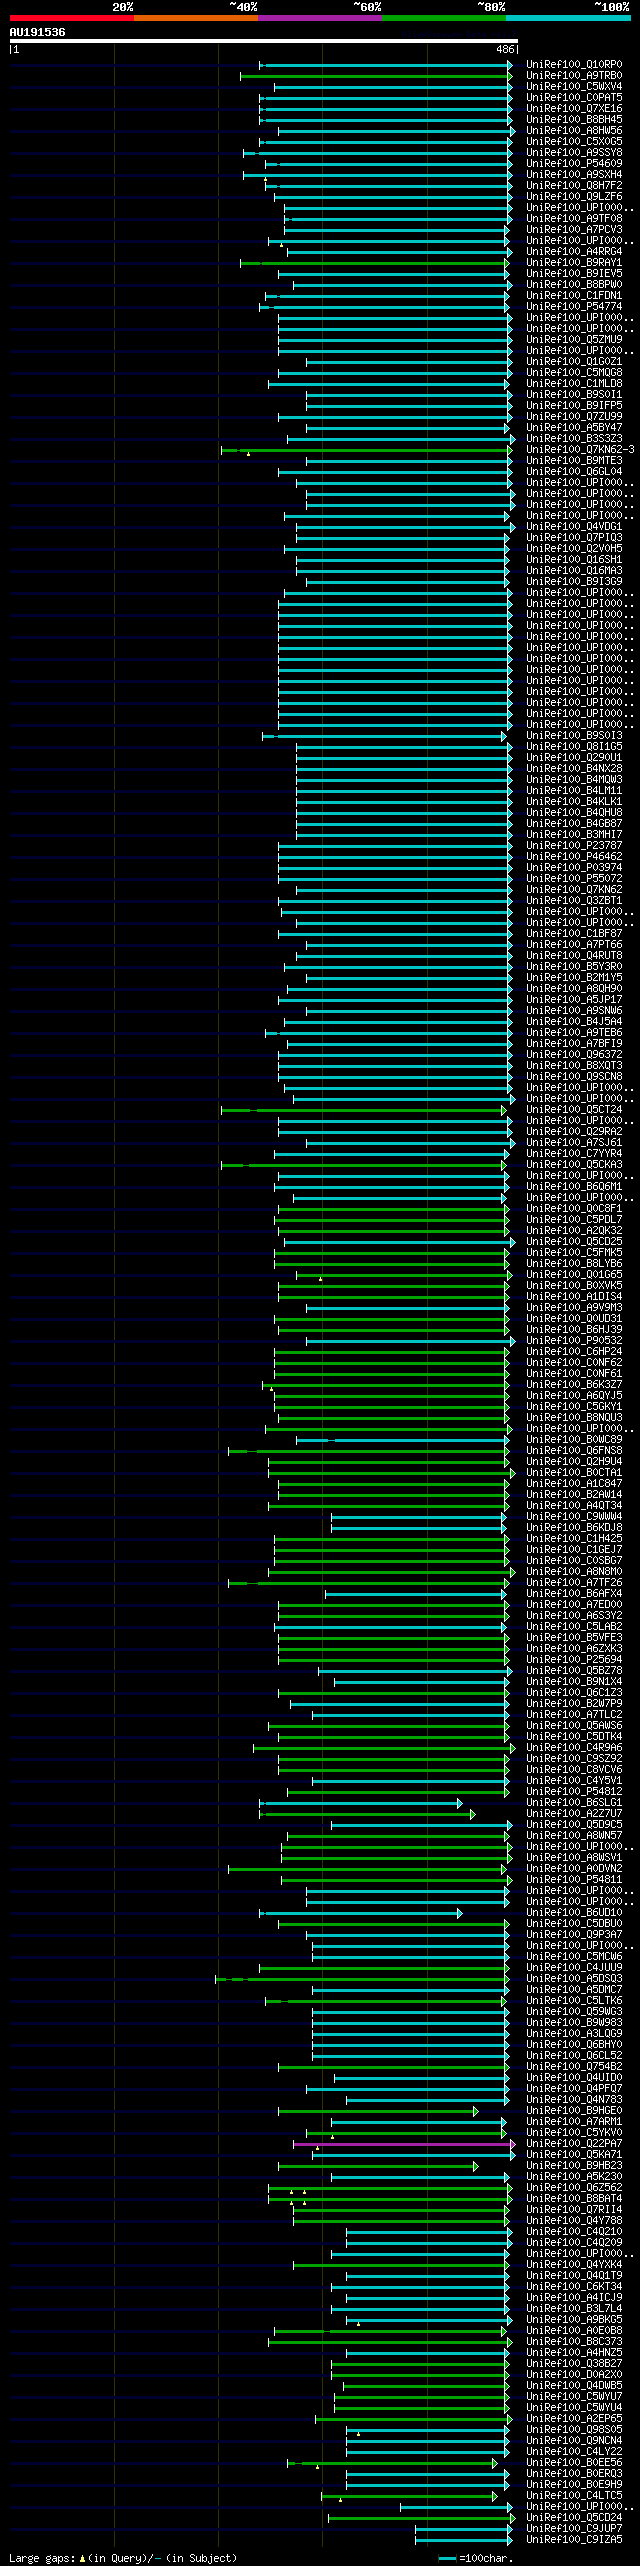Select the UniRef100_Q22PA7 label
This screenshot has height=2566, width=640.
tap(574, 2144)
